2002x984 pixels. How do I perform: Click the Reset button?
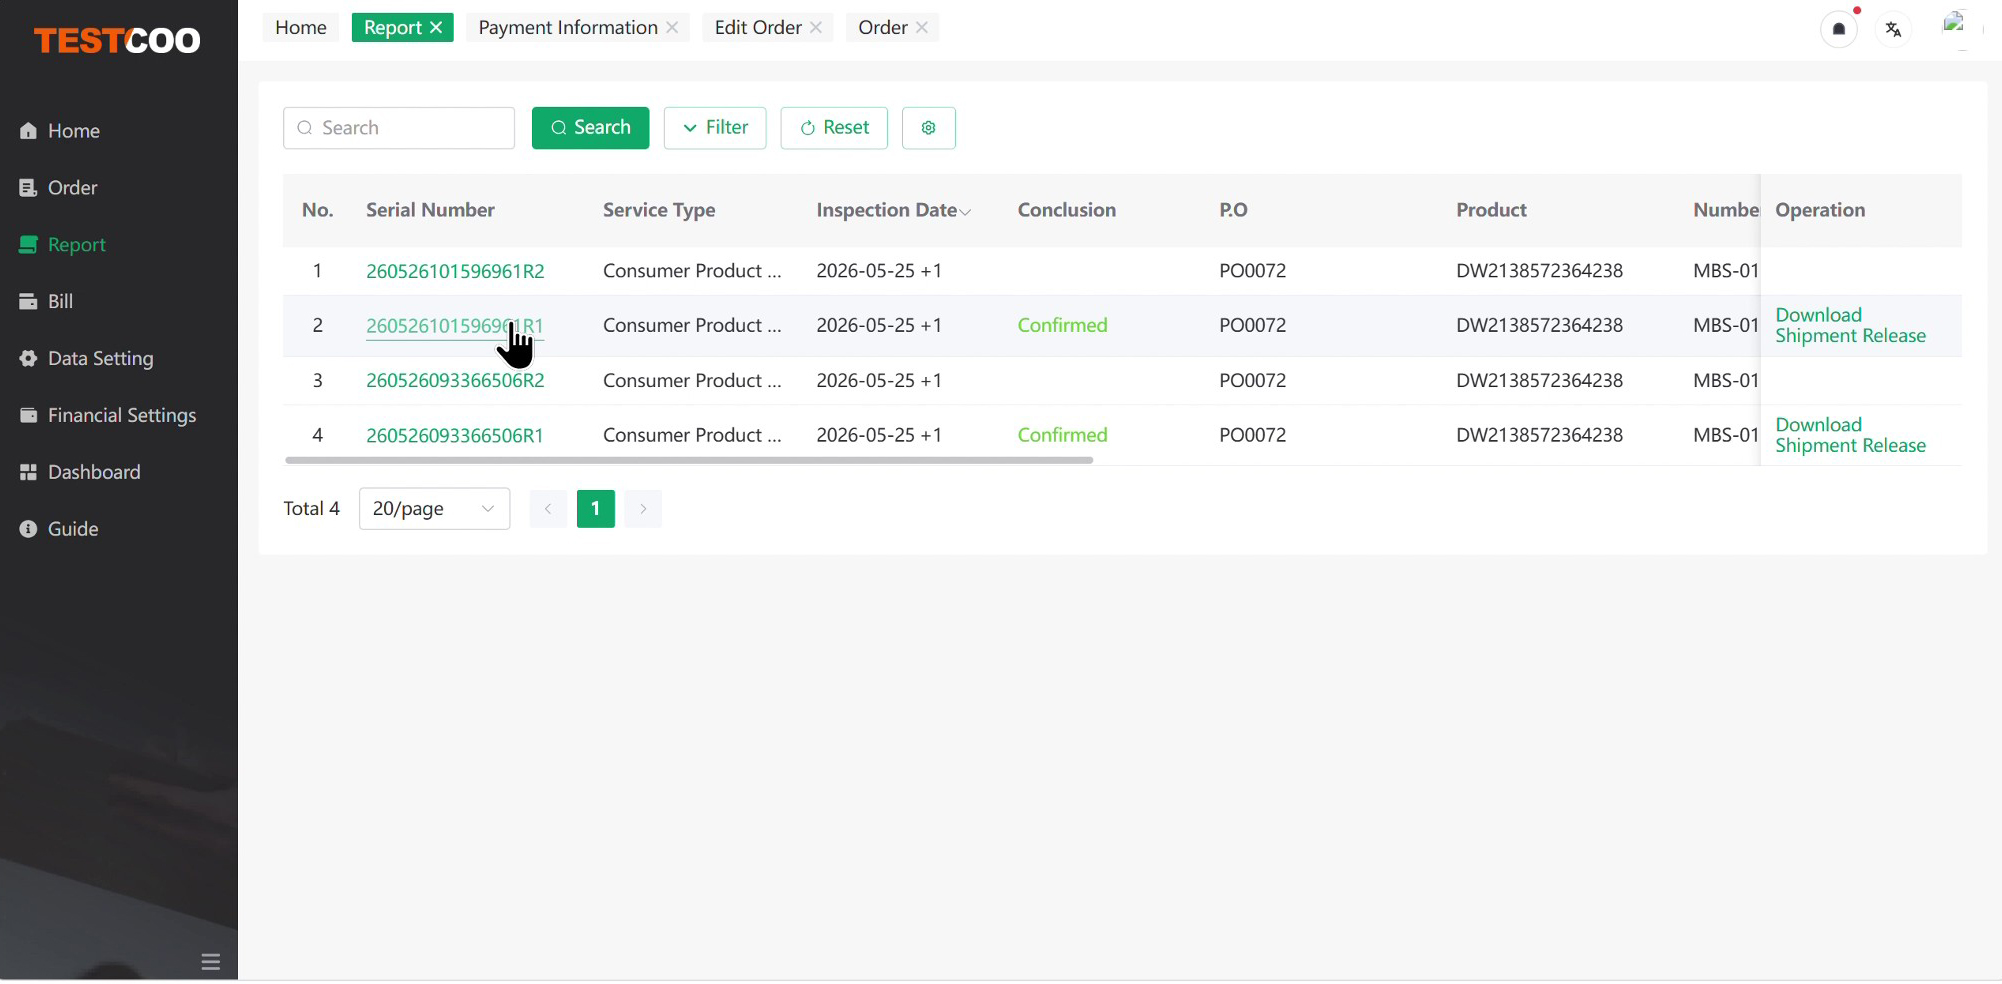click(x=834, y=128)
